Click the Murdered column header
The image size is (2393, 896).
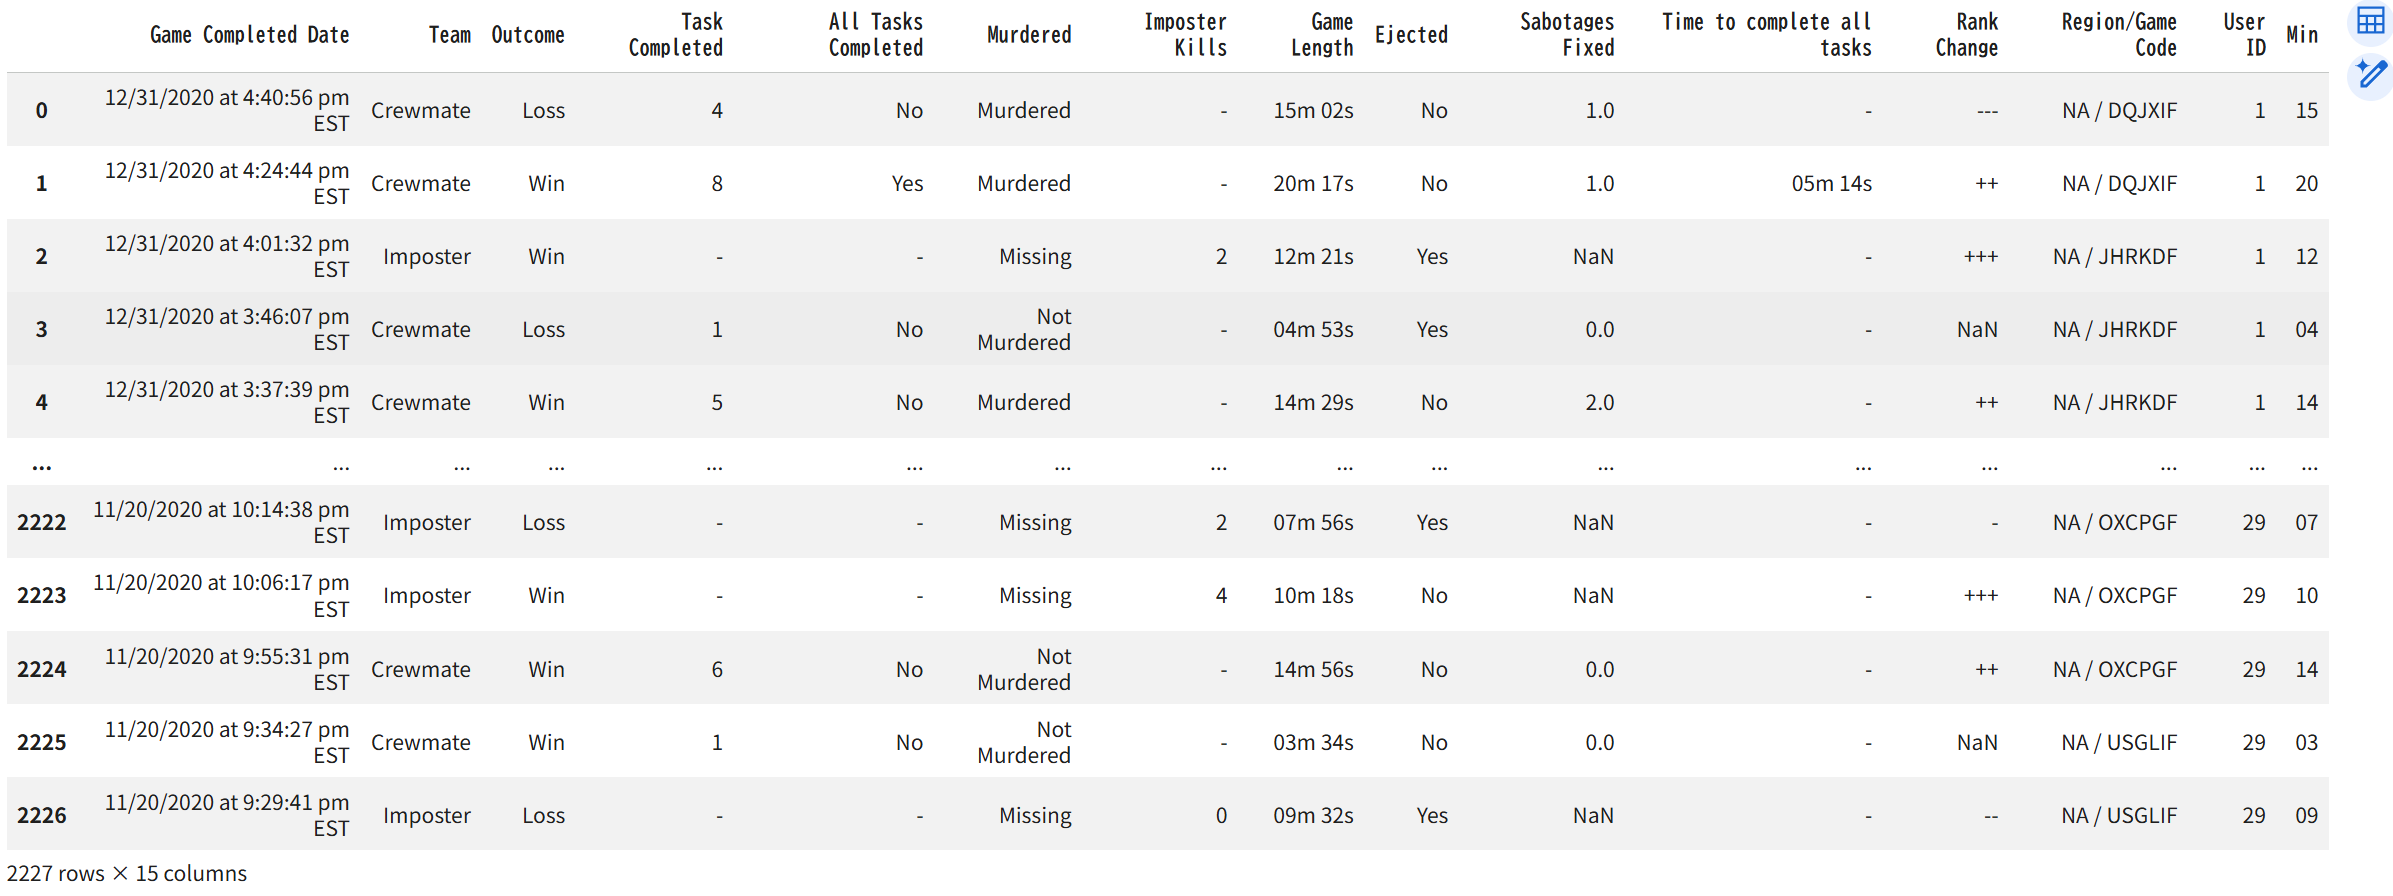[x=1029, y=35]
